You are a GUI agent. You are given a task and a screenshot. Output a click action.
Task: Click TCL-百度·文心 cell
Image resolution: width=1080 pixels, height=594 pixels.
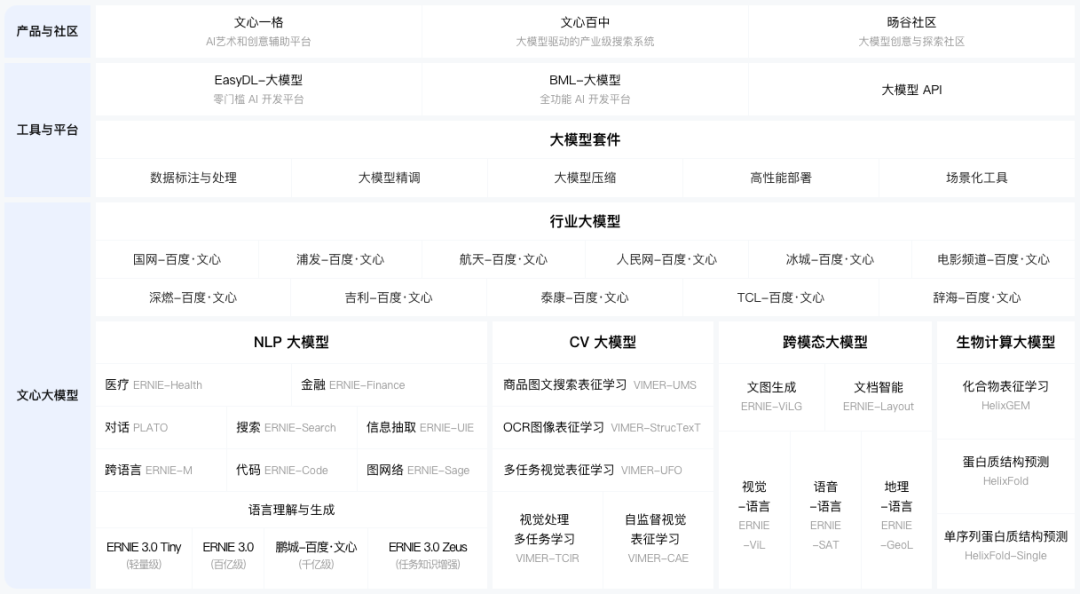(780, 298)
